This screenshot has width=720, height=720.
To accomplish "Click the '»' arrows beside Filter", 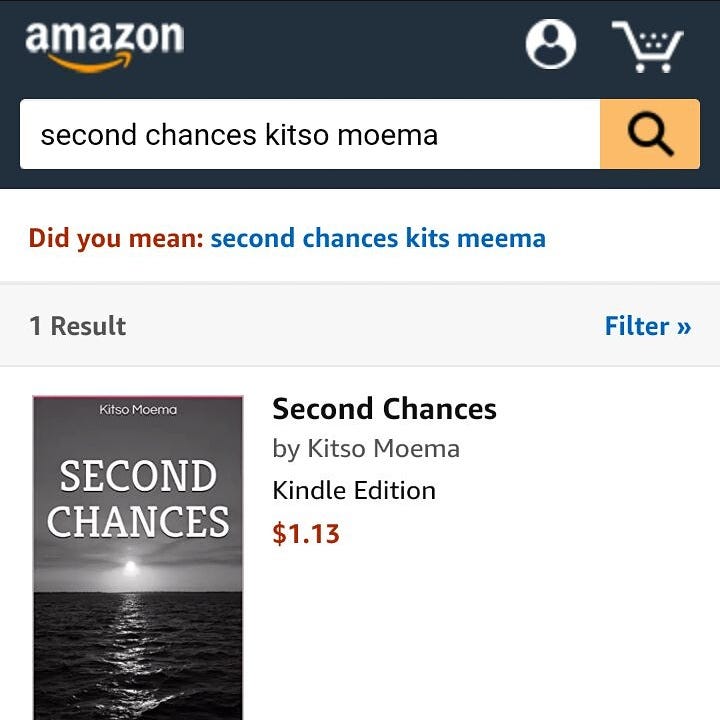I will point(683,327).
